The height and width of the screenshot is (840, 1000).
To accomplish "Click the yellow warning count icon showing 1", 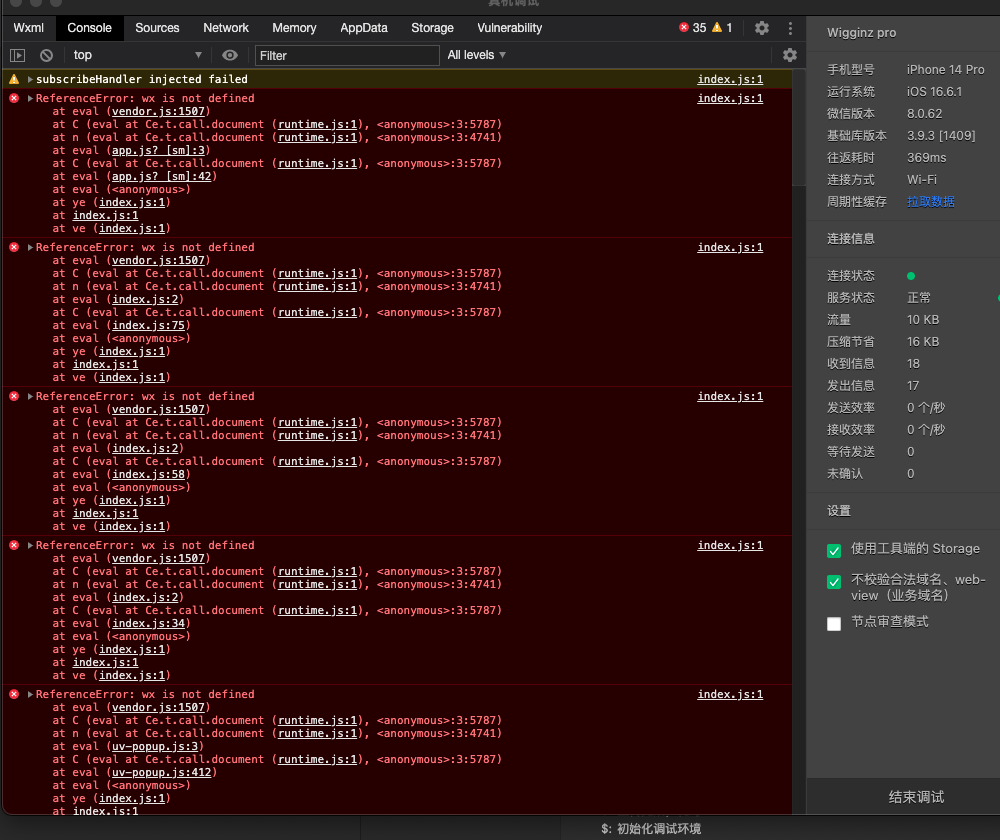I will tap(717, 27).
